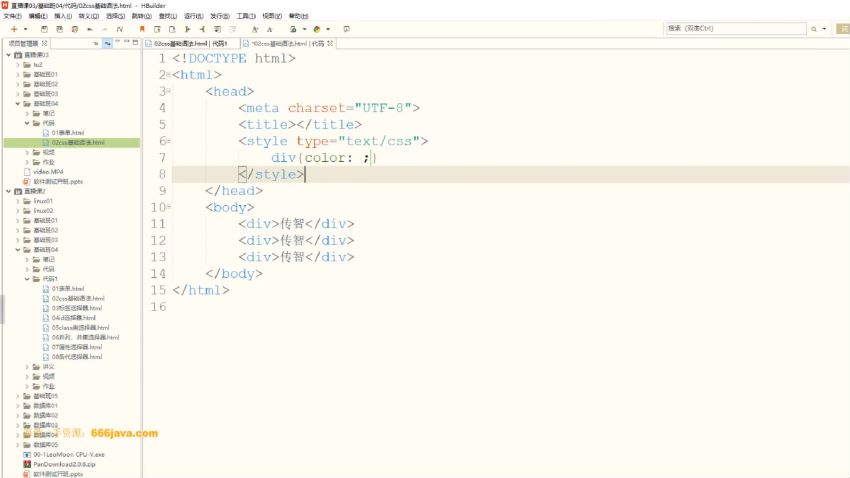The width and height of the screenshot is (850, 478).
Task: Expand the 基础班05 folder
Action: pos(18,396)
